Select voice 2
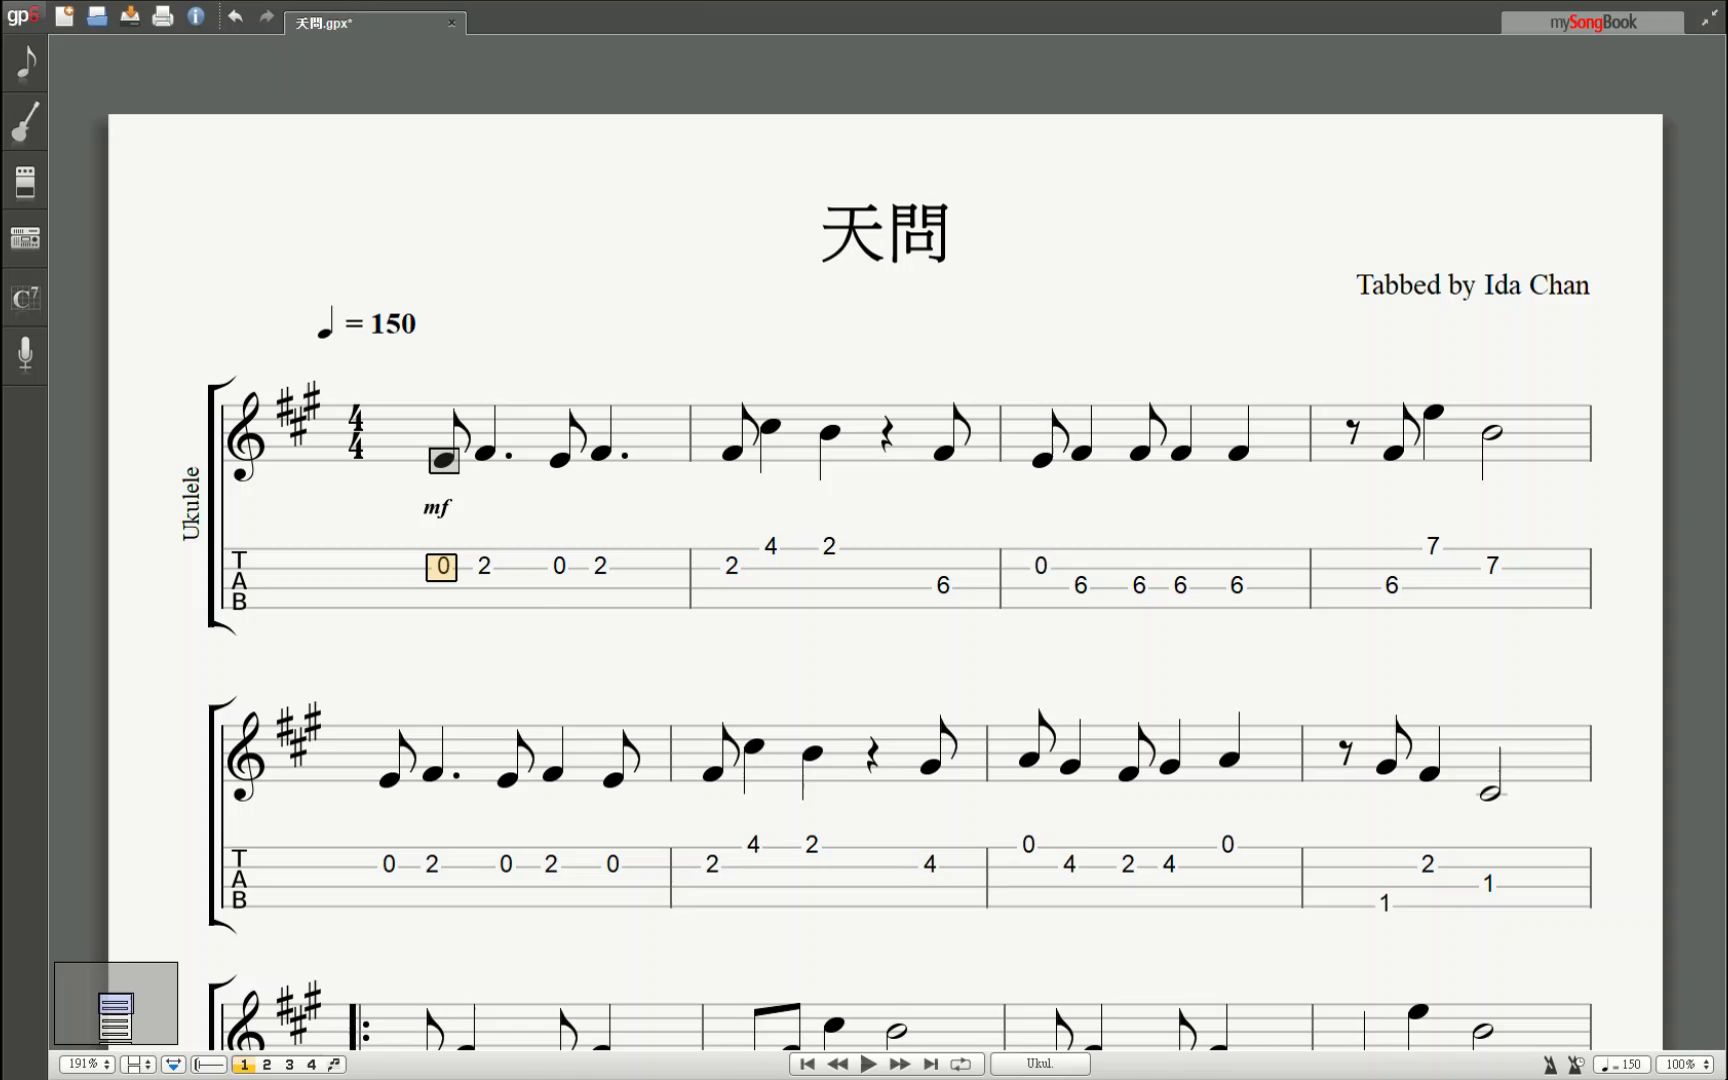Image resolution: width=1728 pixels, height=1080 pixels. coord(267,1065)
